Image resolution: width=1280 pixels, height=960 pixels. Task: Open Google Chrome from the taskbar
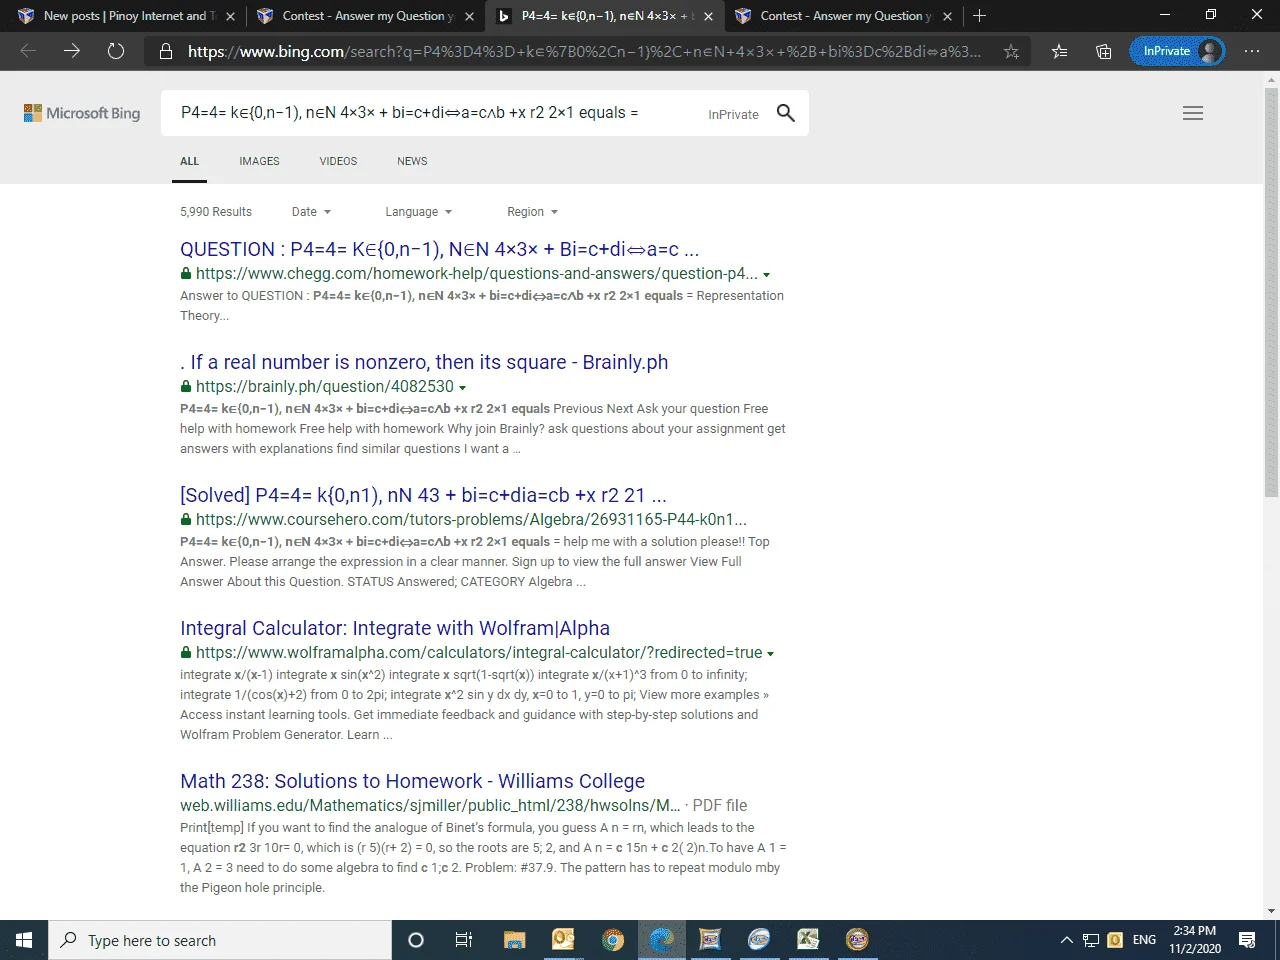[612, 940]
